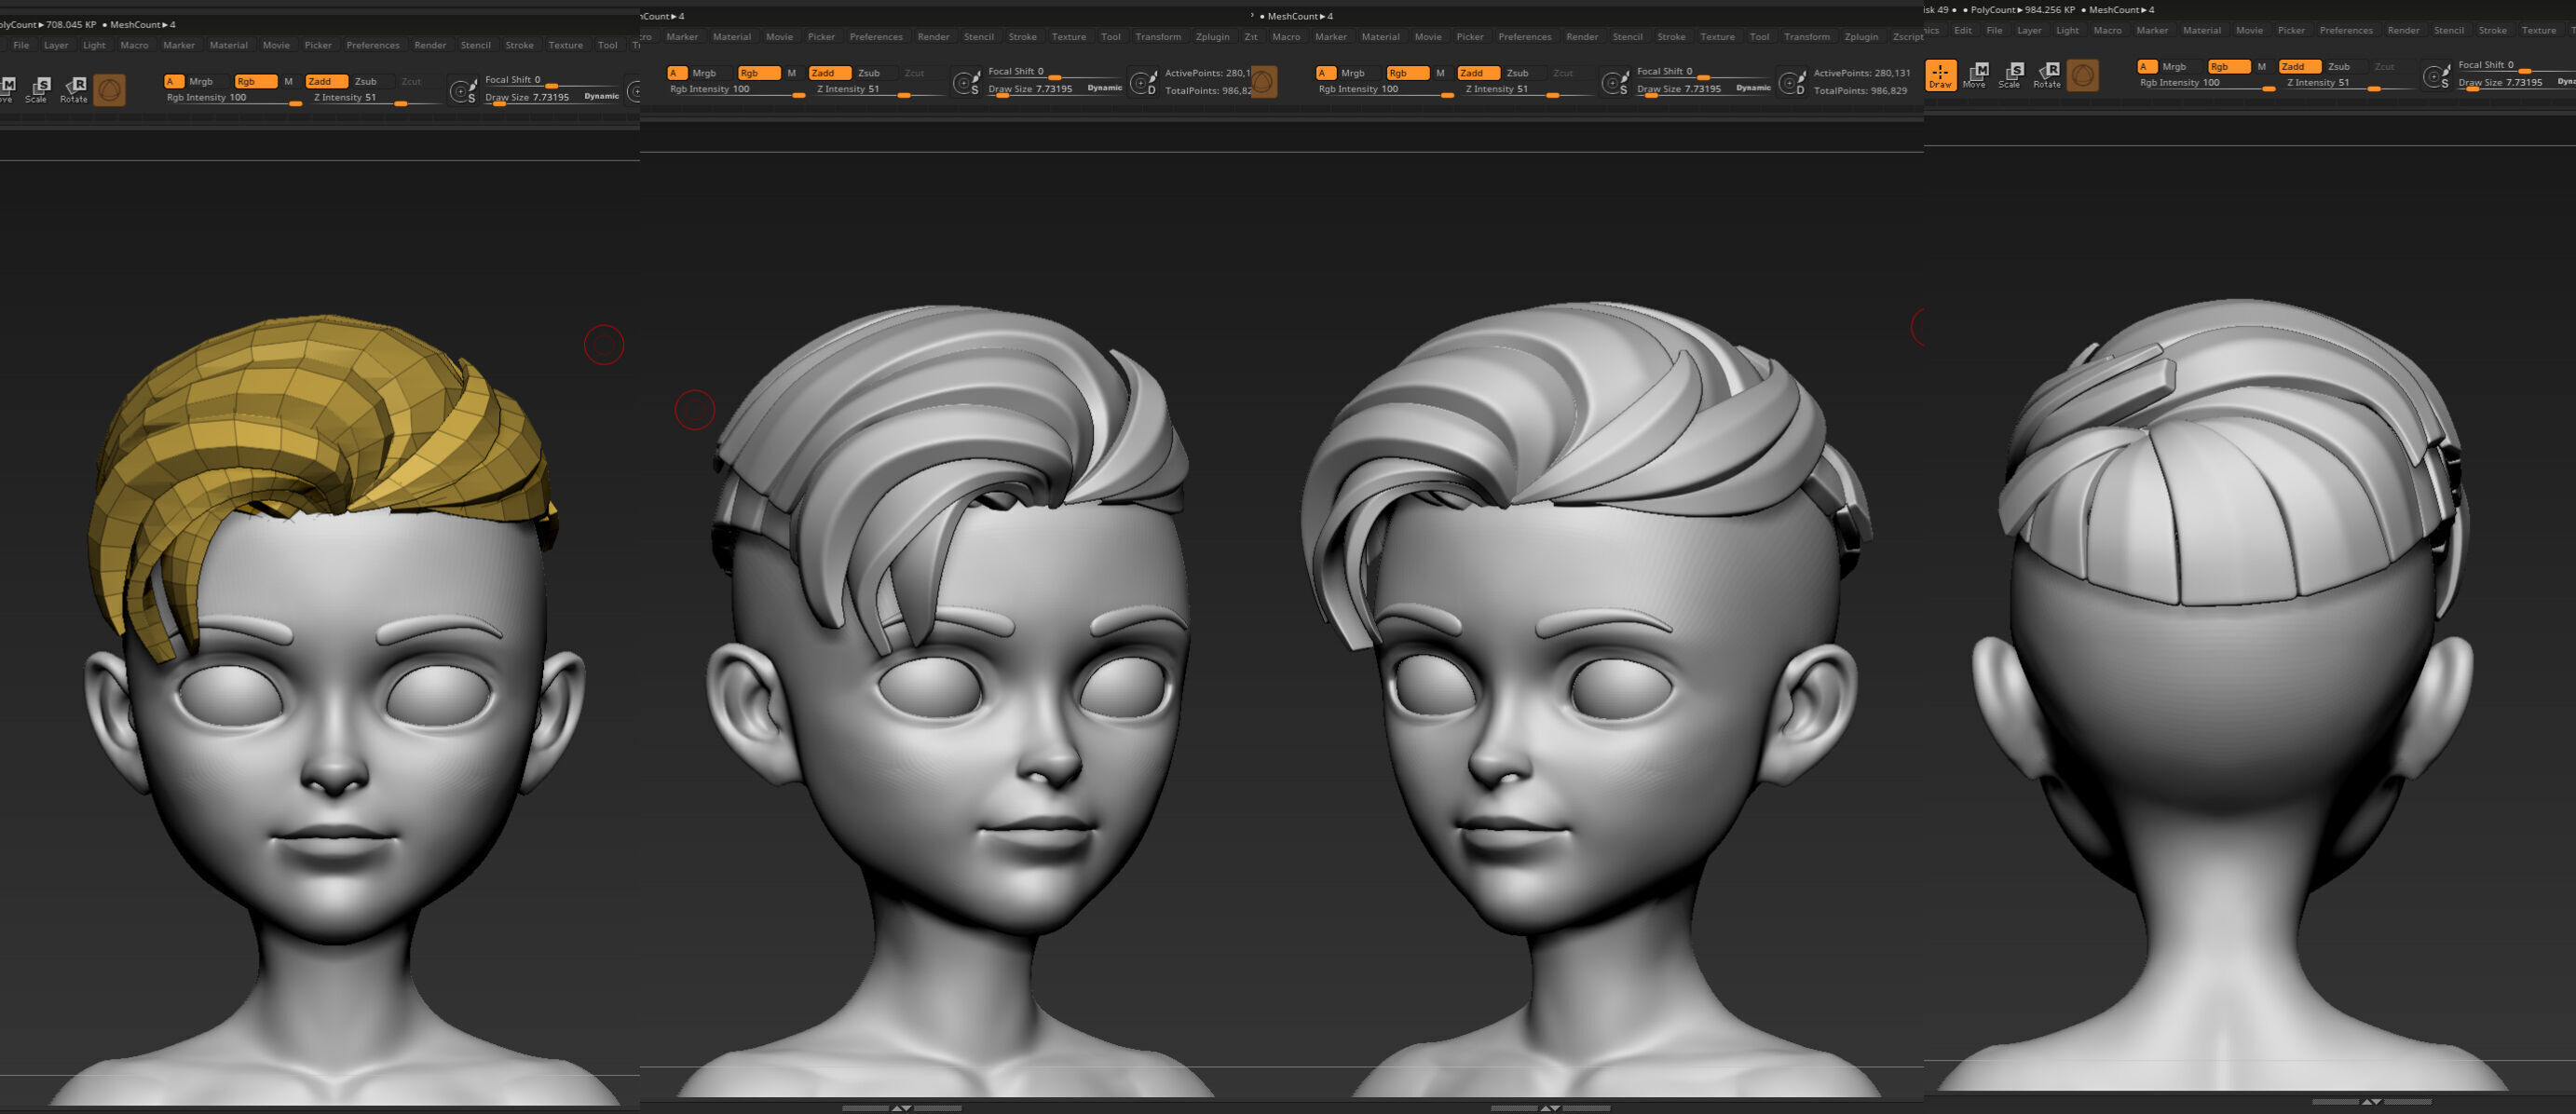Viewport: 2576px width, 1114px height.
Task: Select Scale tool in back-of-head view
Action: point(2010,75)
